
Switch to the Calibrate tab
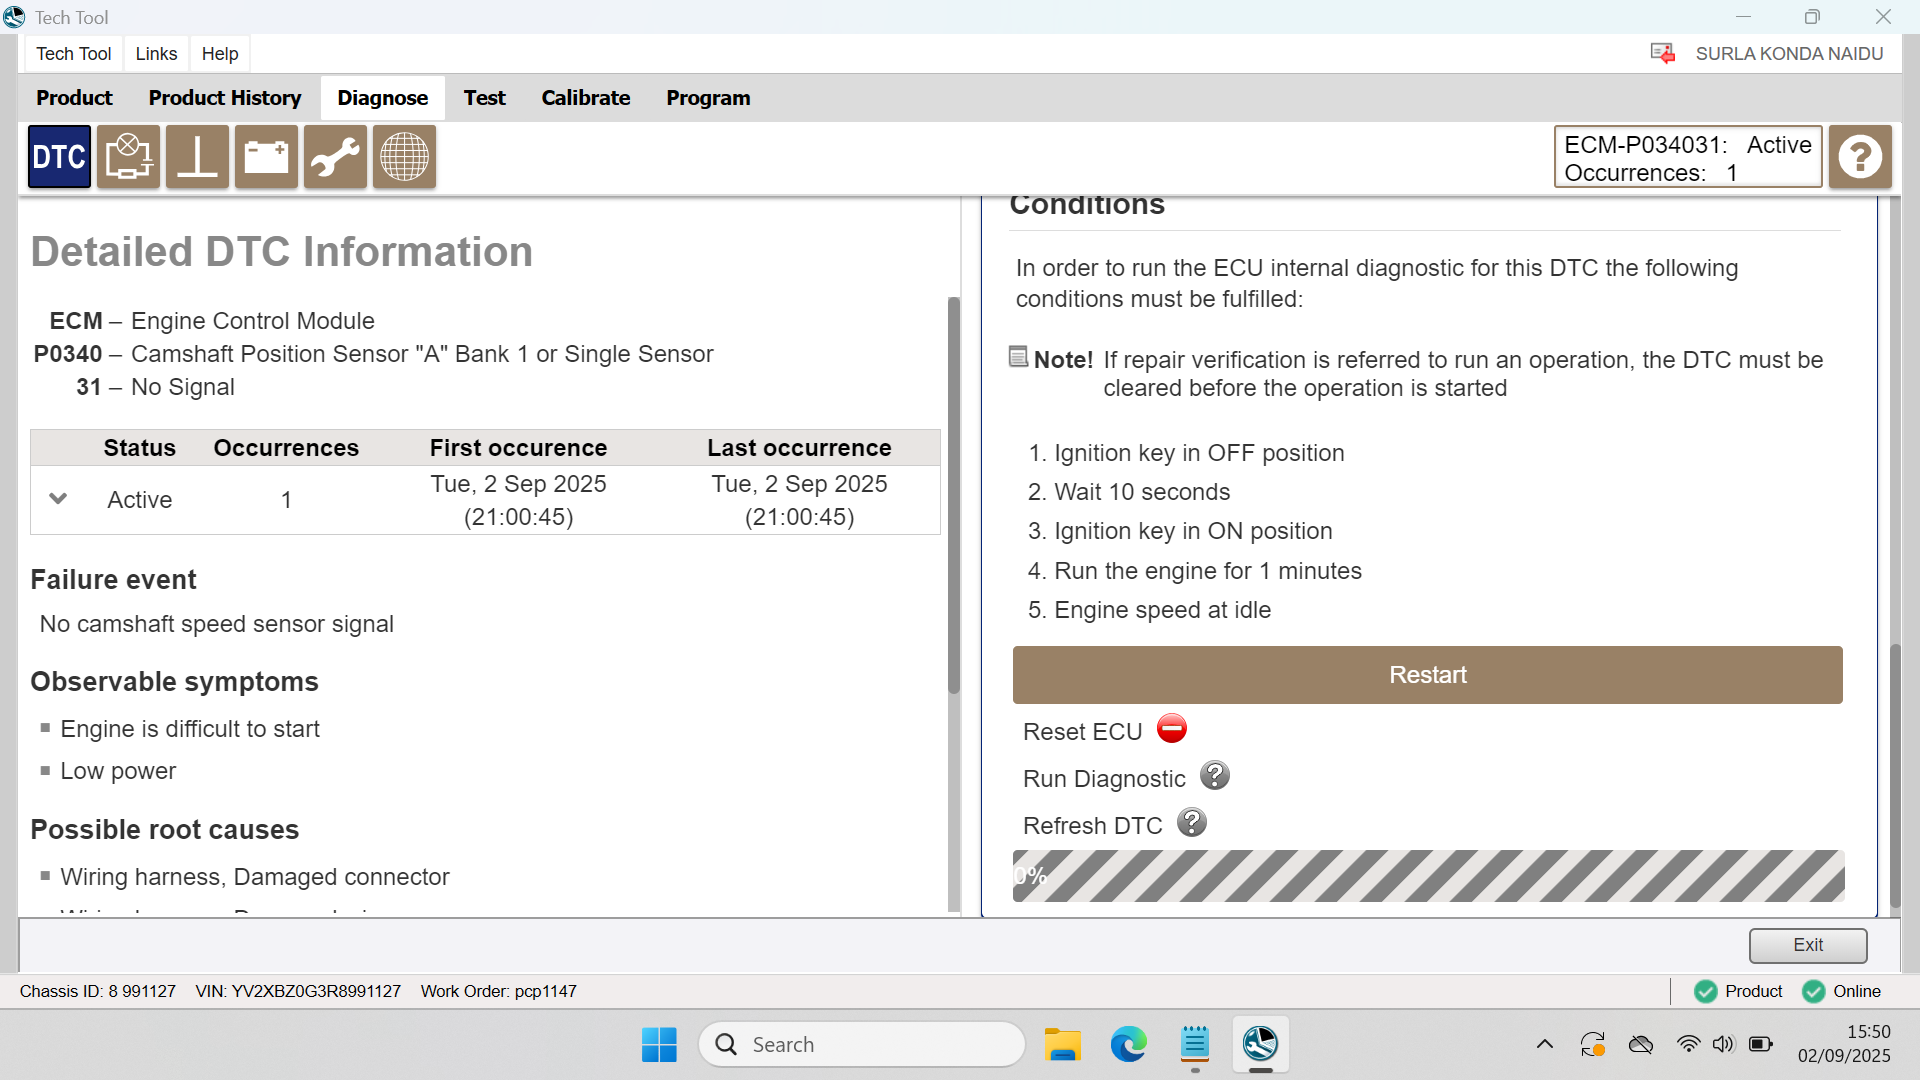tap(586, 98)
